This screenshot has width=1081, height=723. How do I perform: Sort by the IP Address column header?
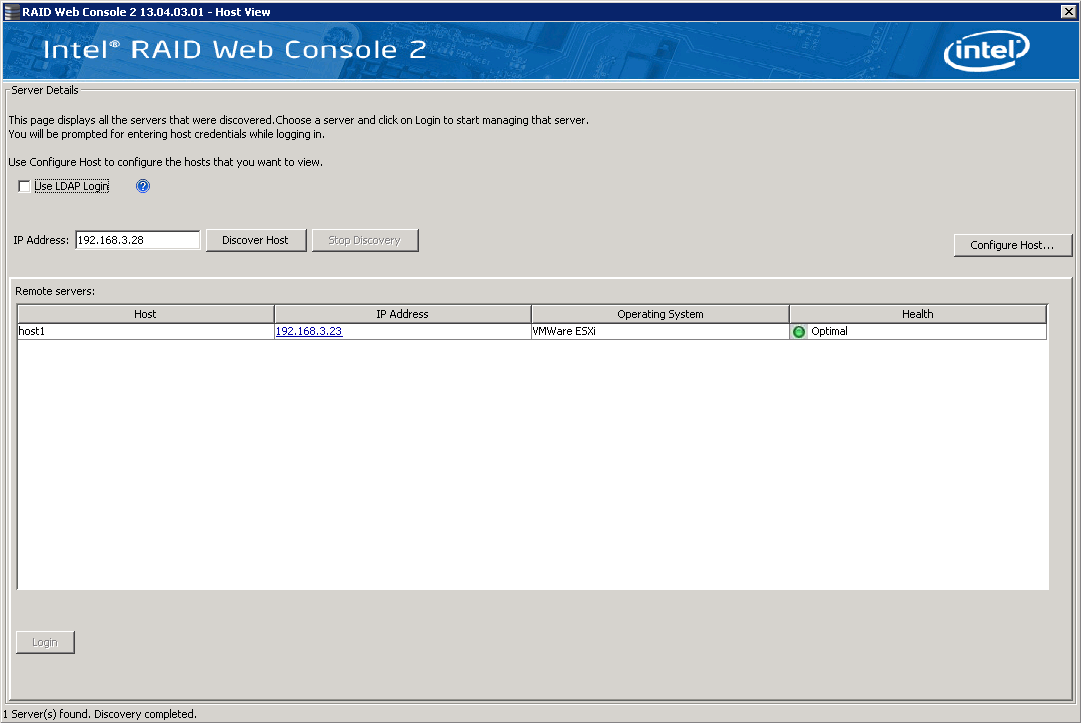click(403, 314)
